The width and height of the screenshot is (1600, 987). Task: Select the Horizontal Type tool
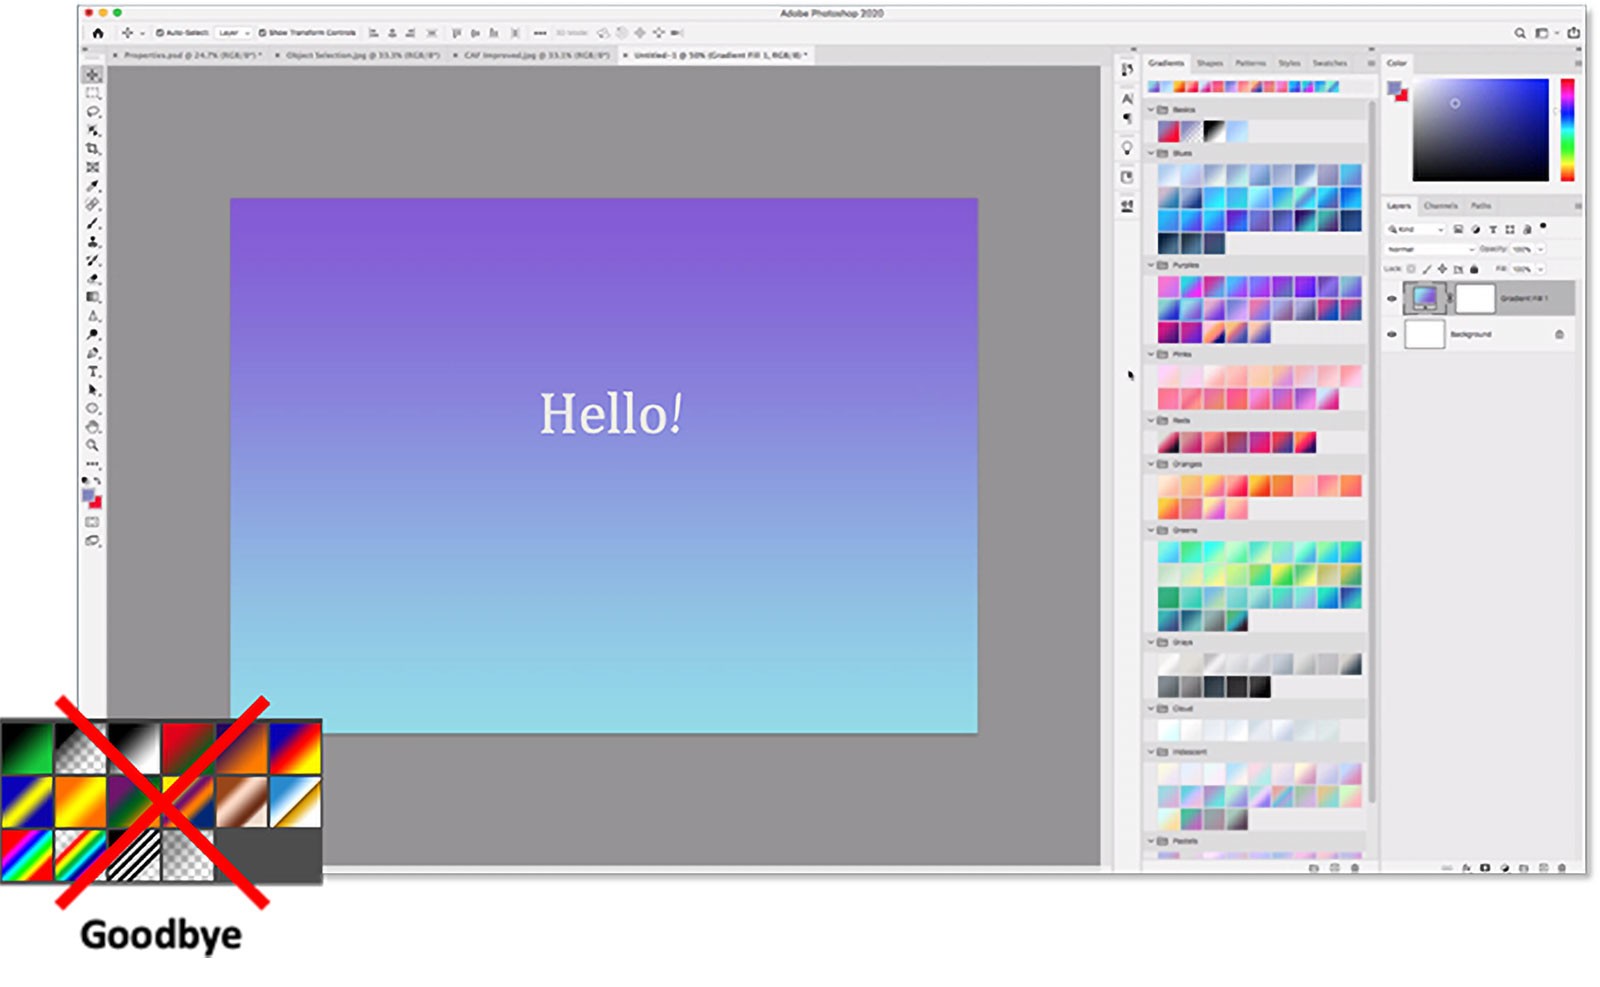click(93, 371)
